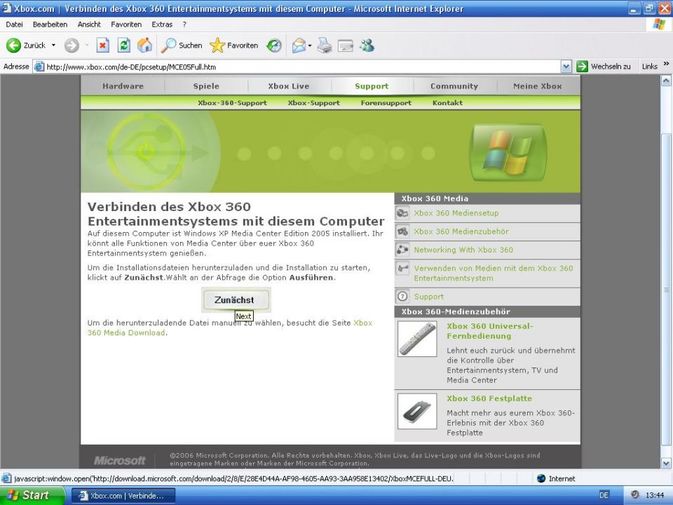Click the History/Media toolbar icon
This screenshot has width=673, height=505.
[x=274, y=45]
